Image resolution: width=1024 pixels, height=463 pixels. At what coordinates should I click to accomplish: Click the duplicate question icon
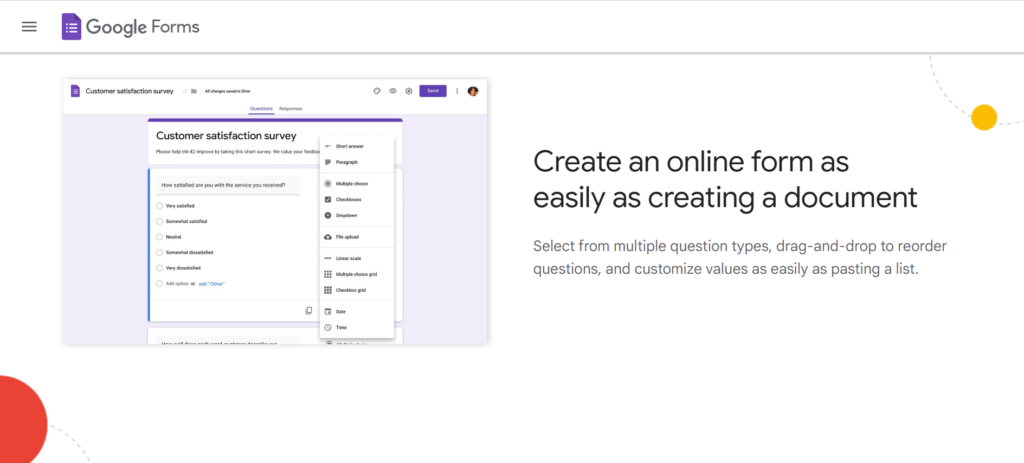[309, 311]
